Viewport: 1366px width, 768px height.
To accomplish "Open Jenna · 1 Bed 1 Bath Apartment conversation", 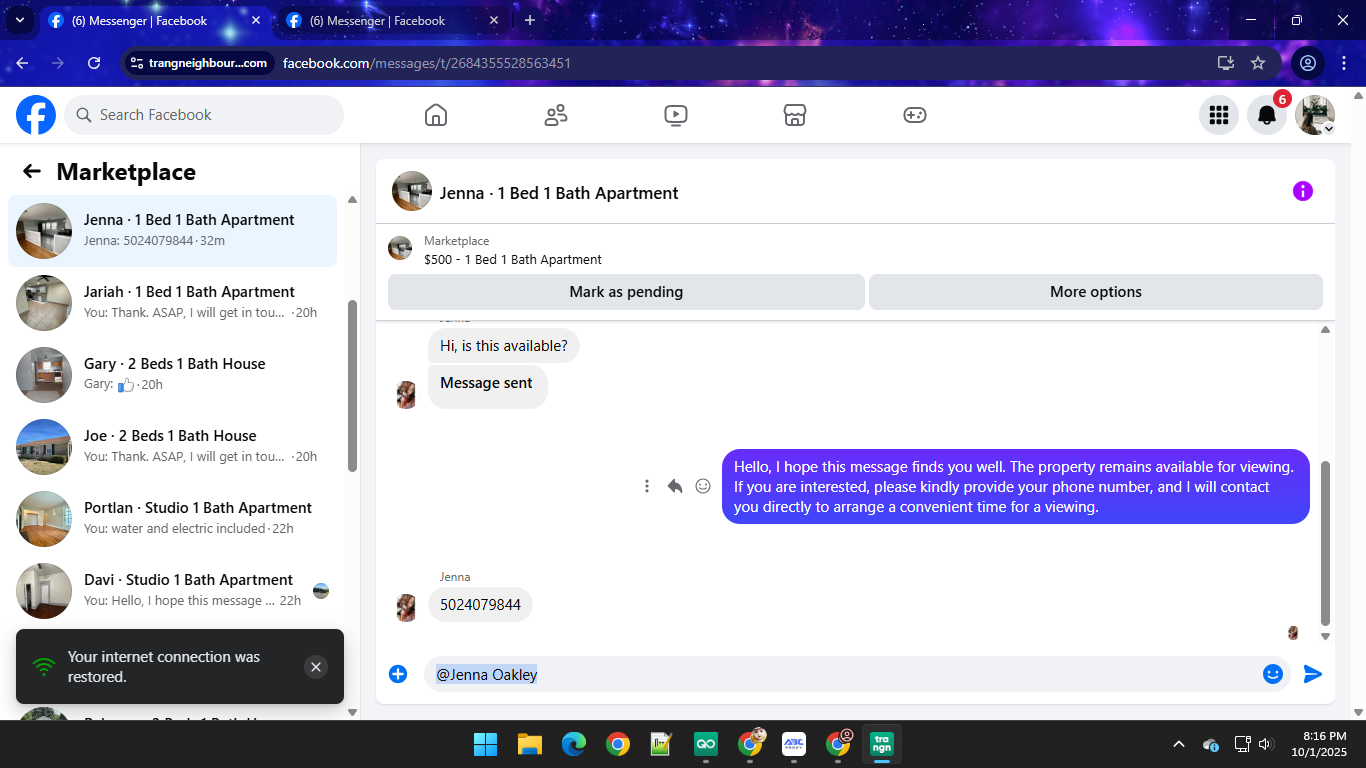I will coord(172,231).
